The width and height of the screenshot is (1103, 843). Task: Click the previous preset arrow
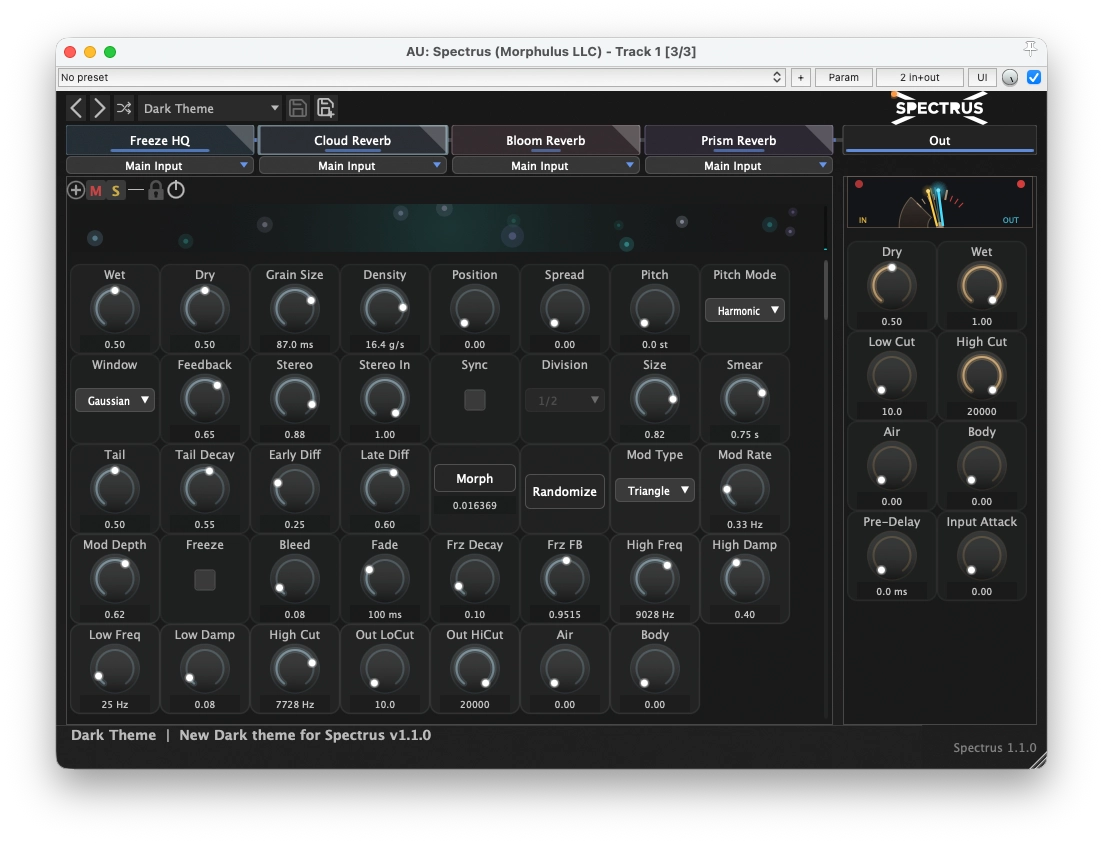(77, 108)
